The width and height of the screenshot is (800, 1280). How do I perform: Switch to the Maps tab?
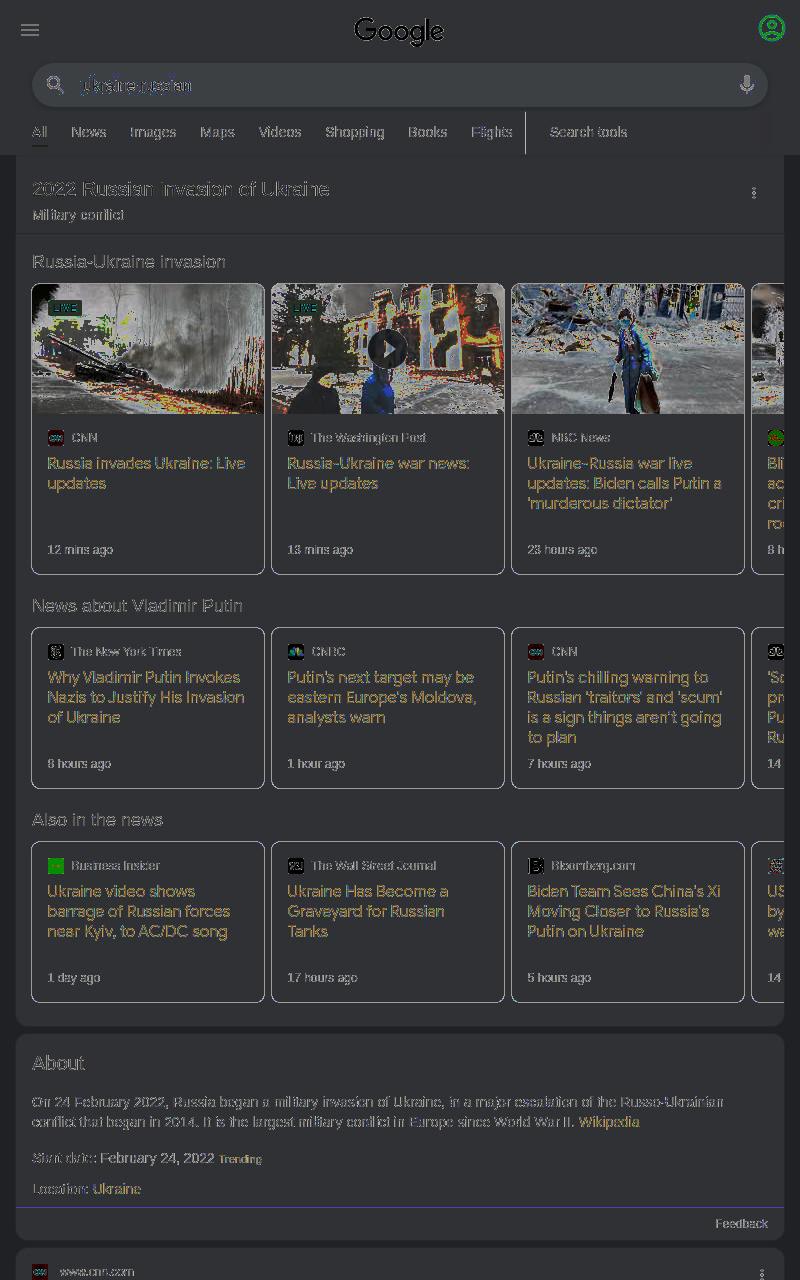click(217, 132)
